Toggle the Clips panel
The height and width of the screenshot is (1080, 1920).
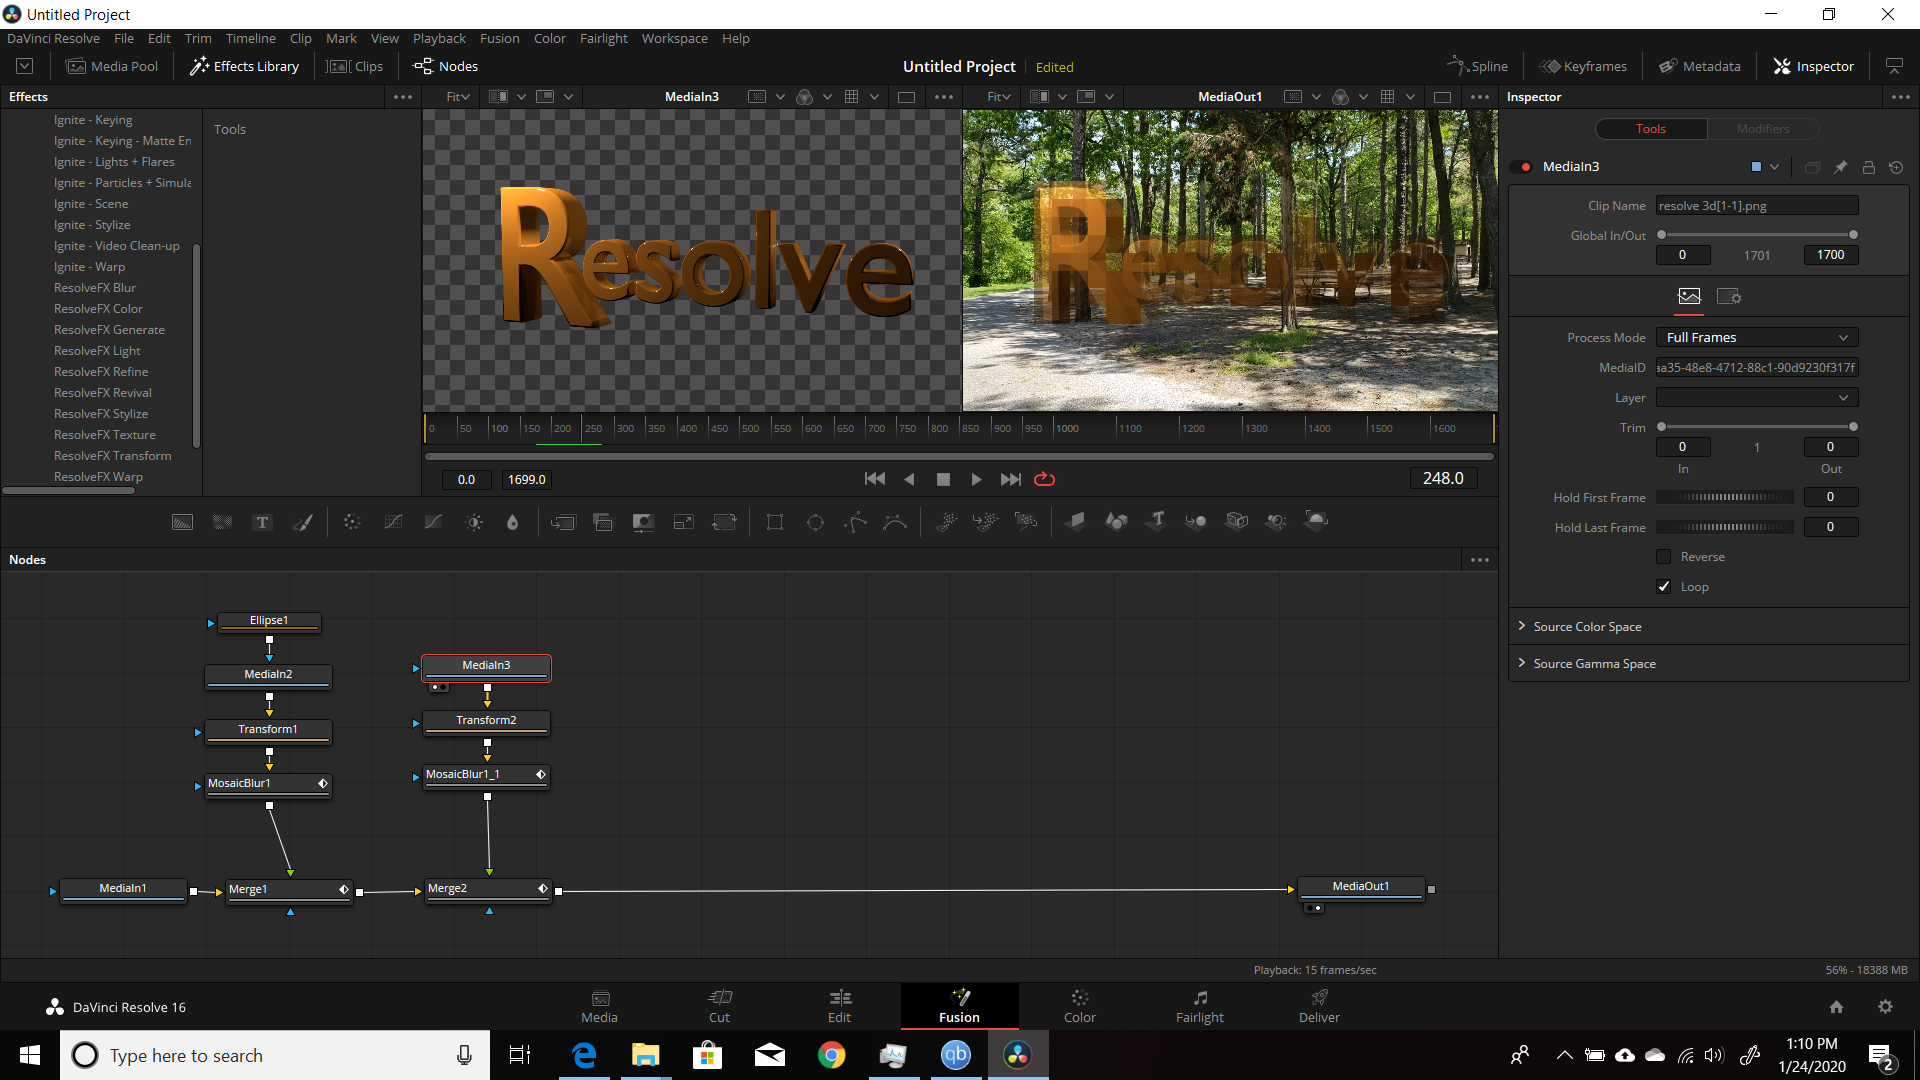click(356, 66)
